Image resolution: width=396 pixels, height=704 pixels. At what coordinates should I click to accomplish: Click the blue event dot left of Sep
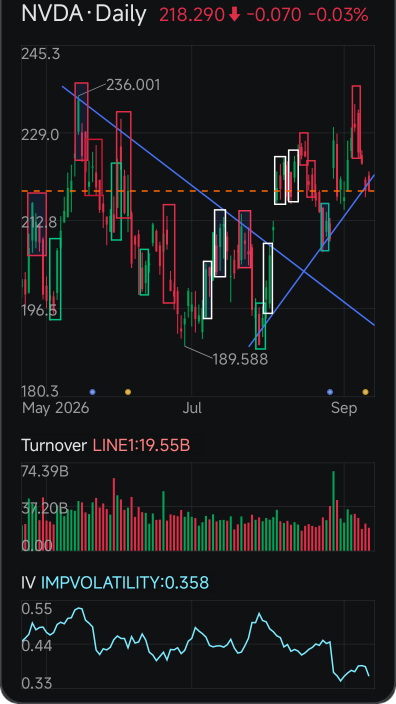point(330,392)
